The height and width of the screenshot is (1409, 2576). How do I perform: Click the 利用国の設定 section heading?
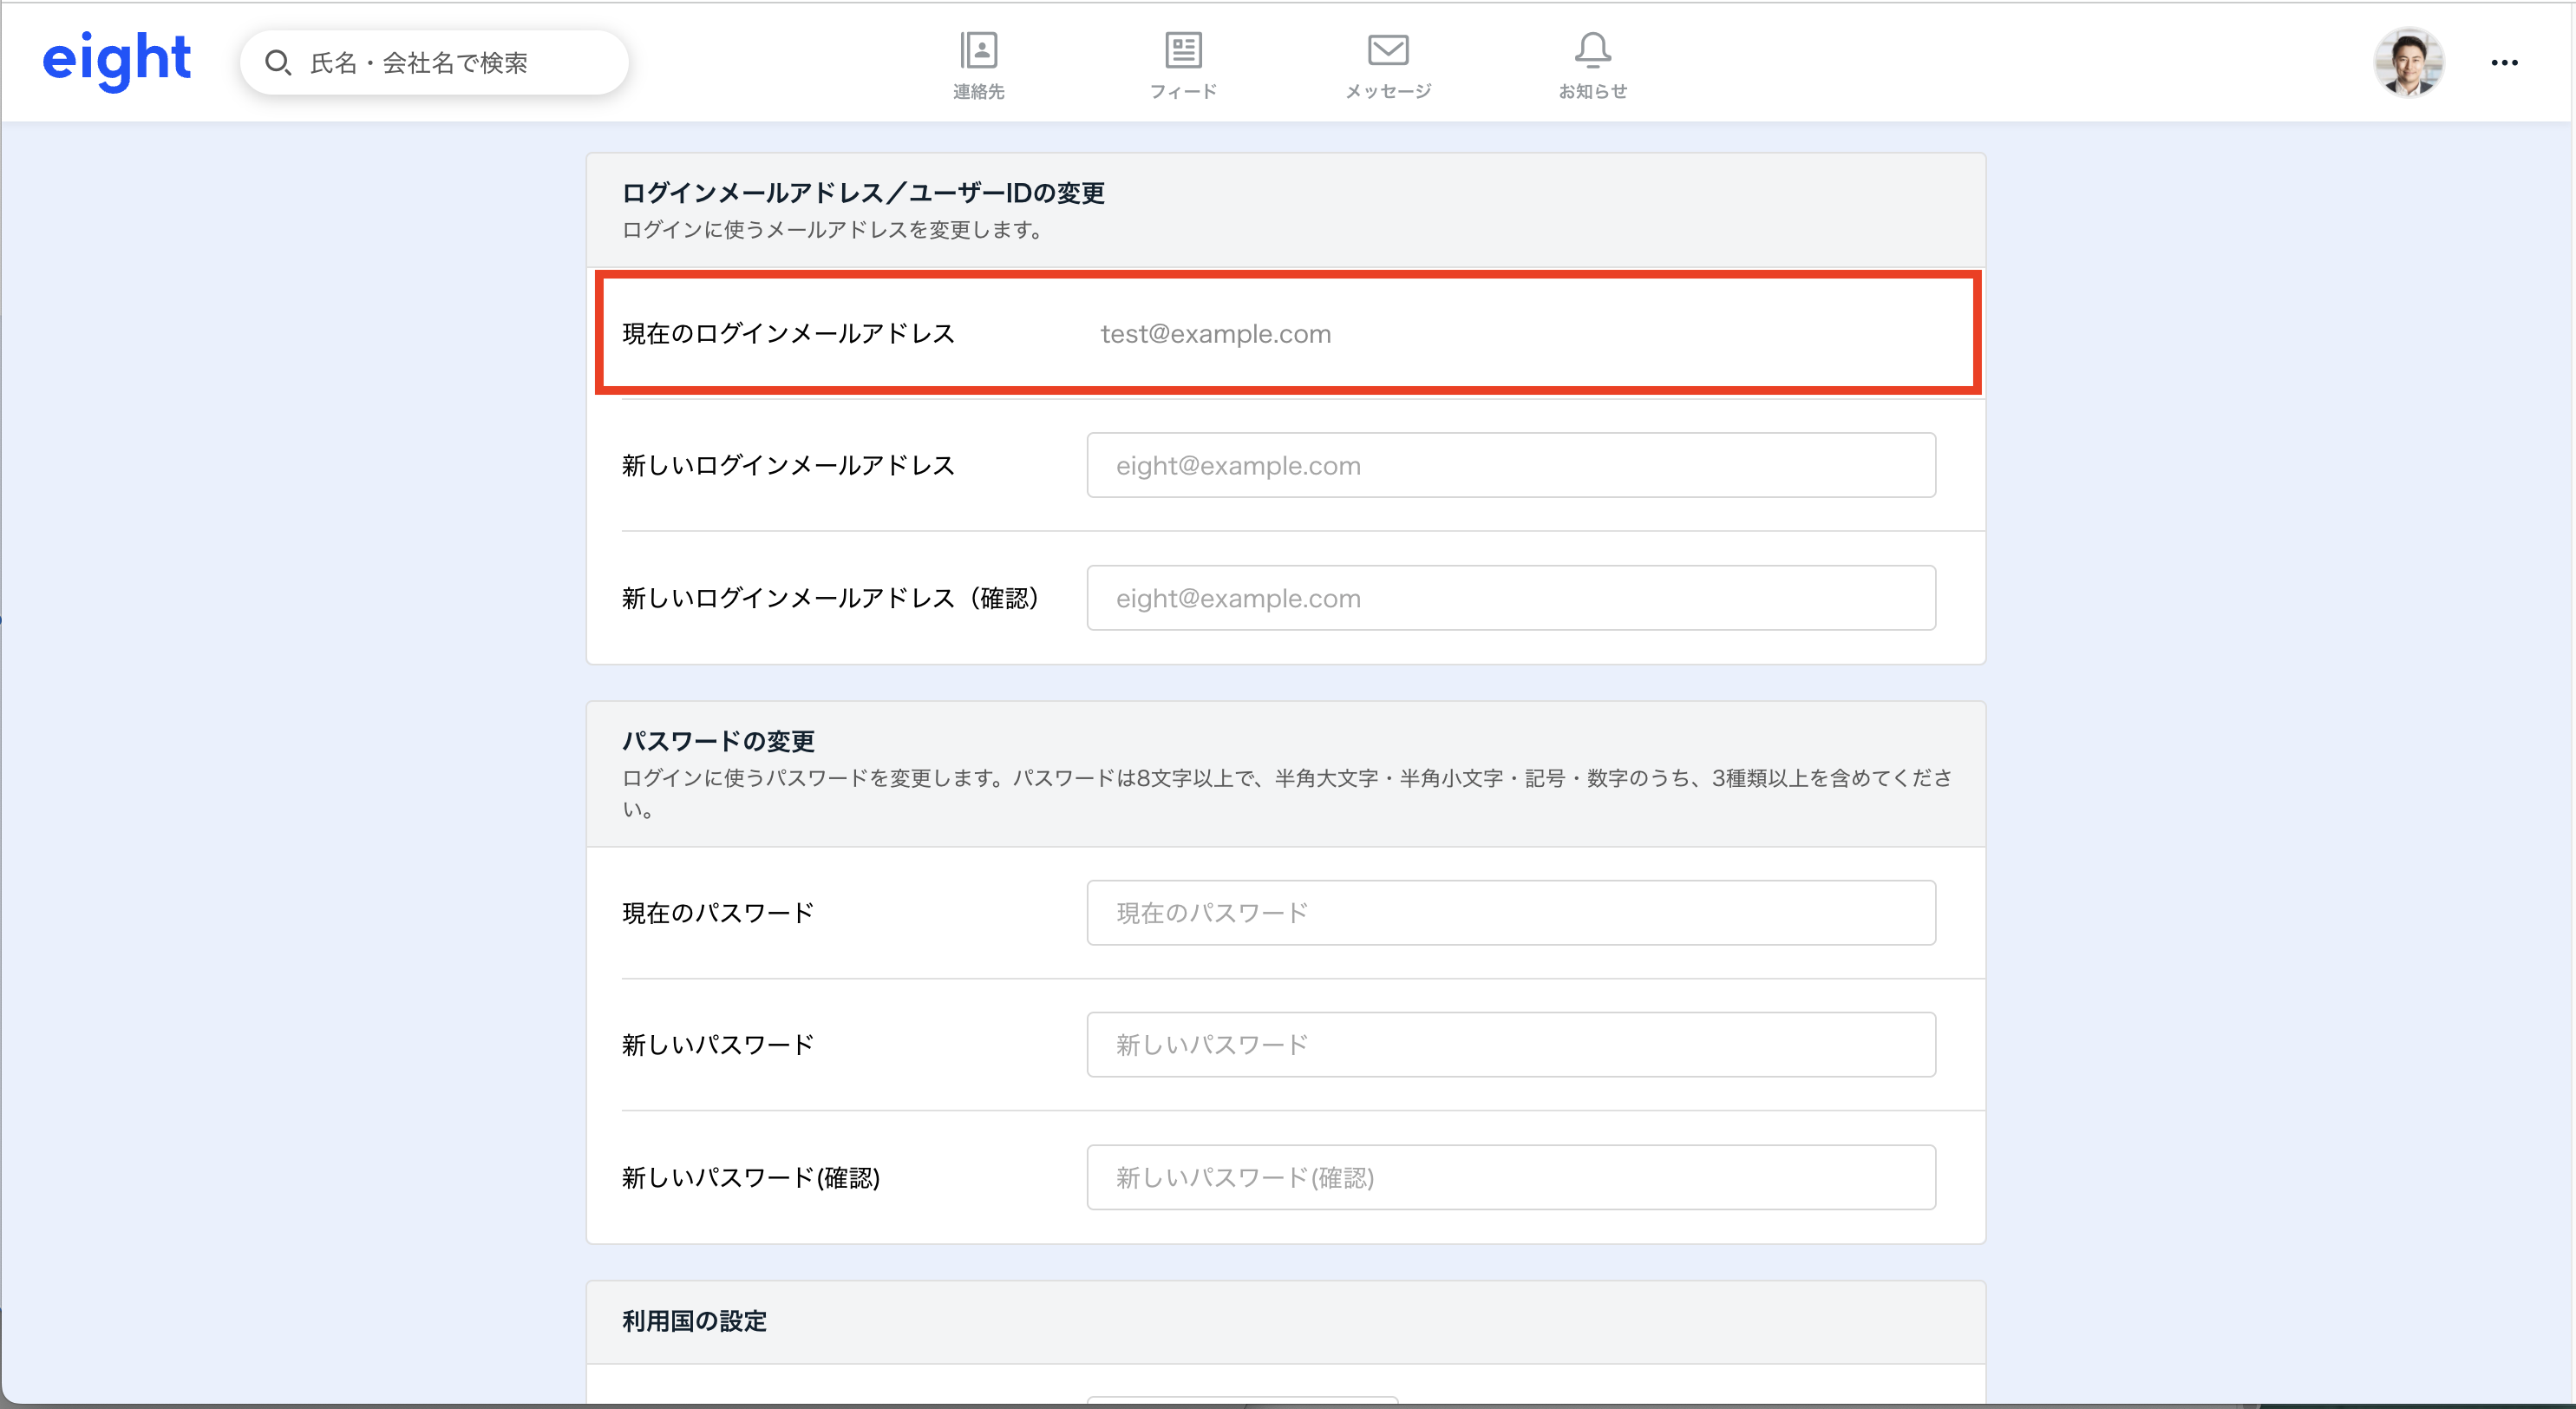694,1321
